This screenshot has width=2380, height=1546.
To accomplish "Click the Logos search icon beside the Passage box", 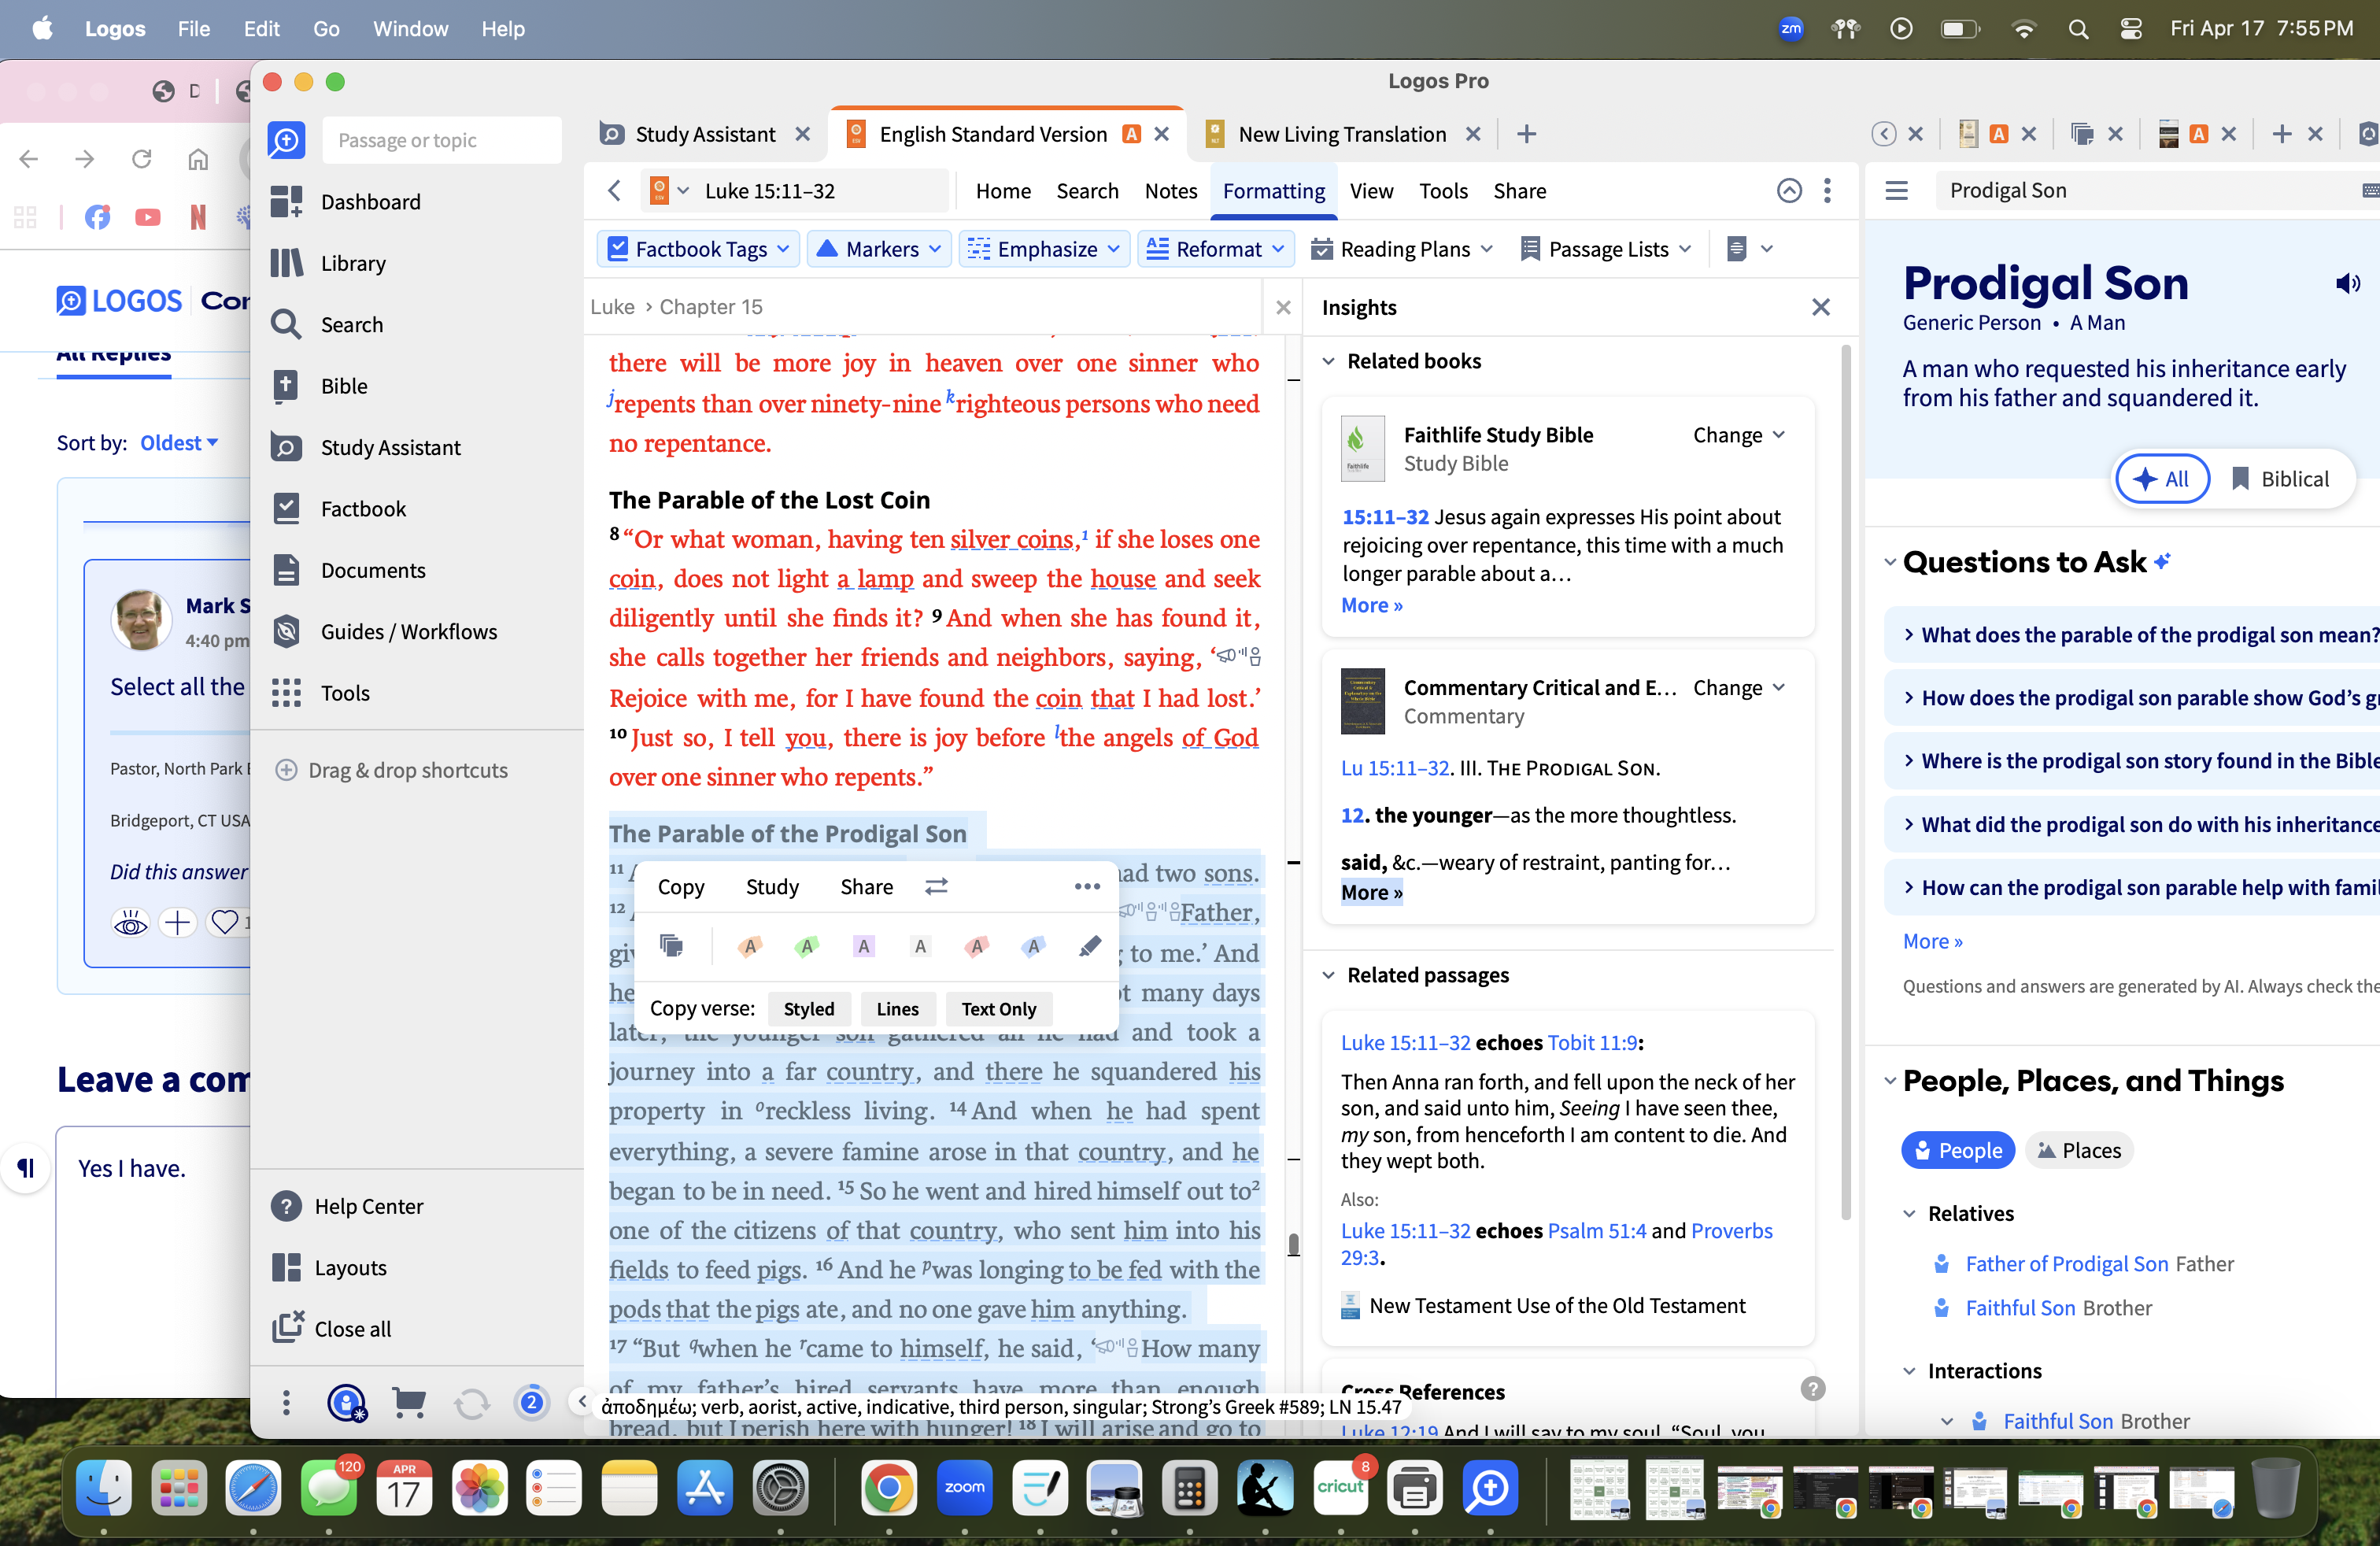I will [286, 140].
